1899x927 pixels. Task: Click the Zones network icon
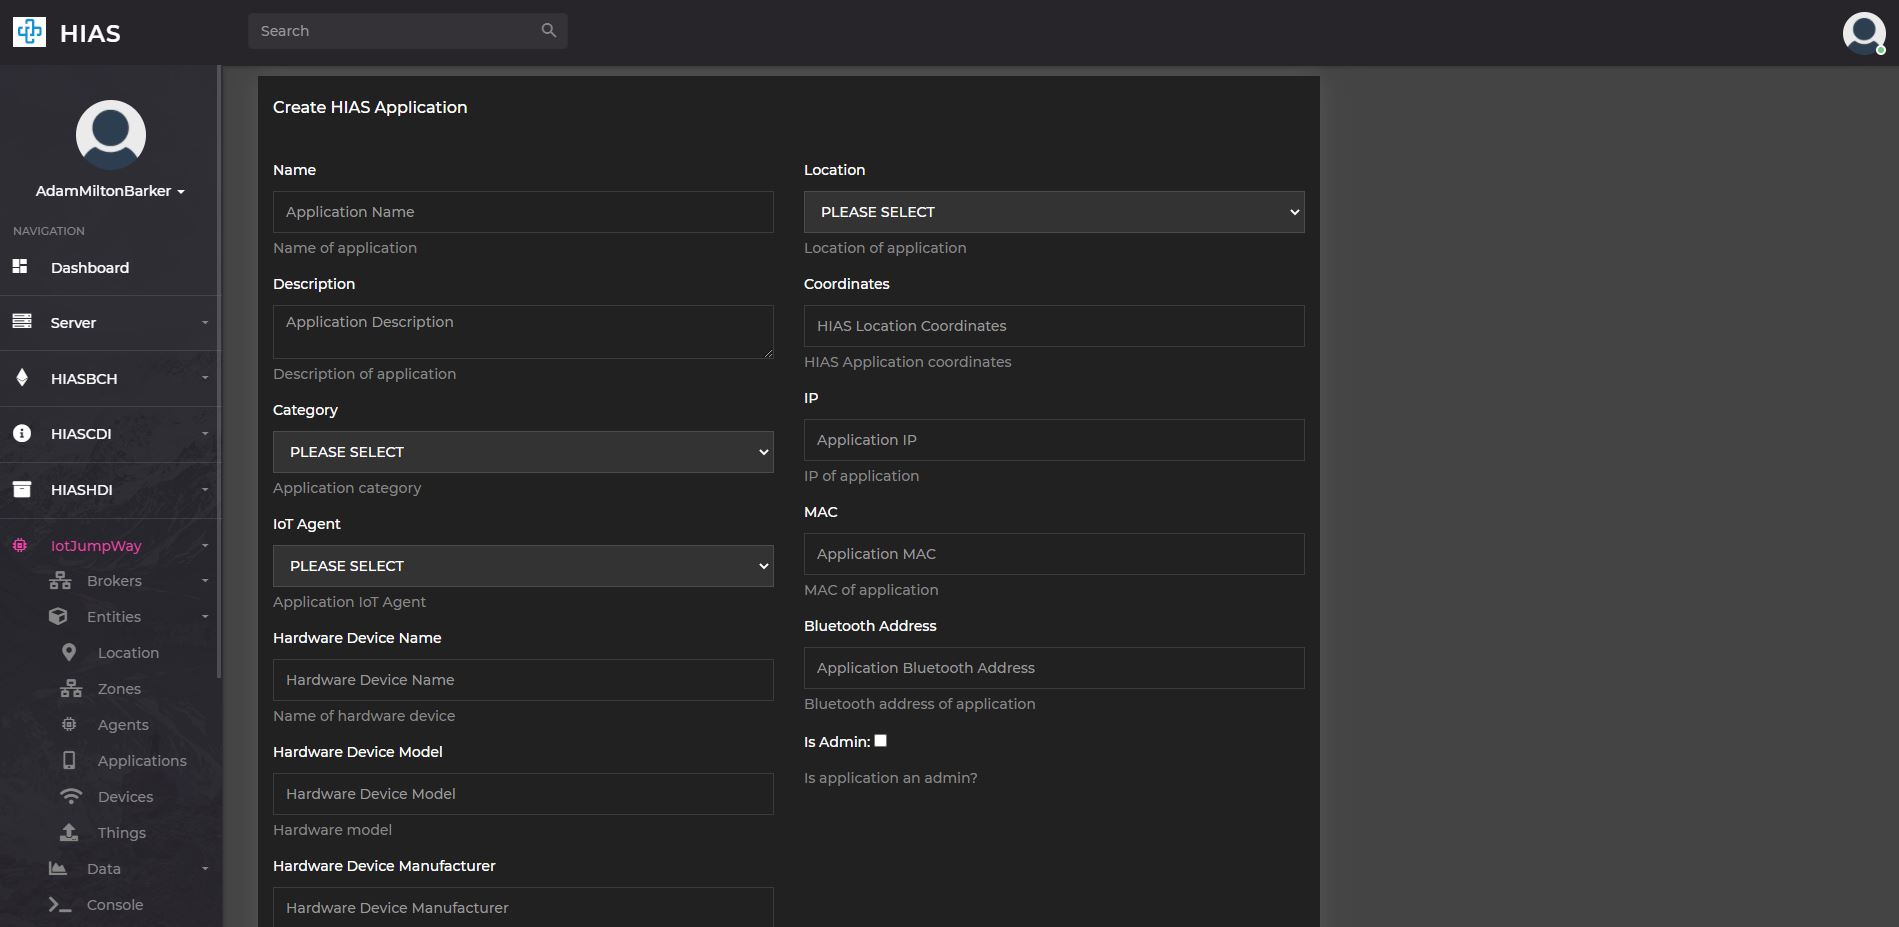[71, 688]
